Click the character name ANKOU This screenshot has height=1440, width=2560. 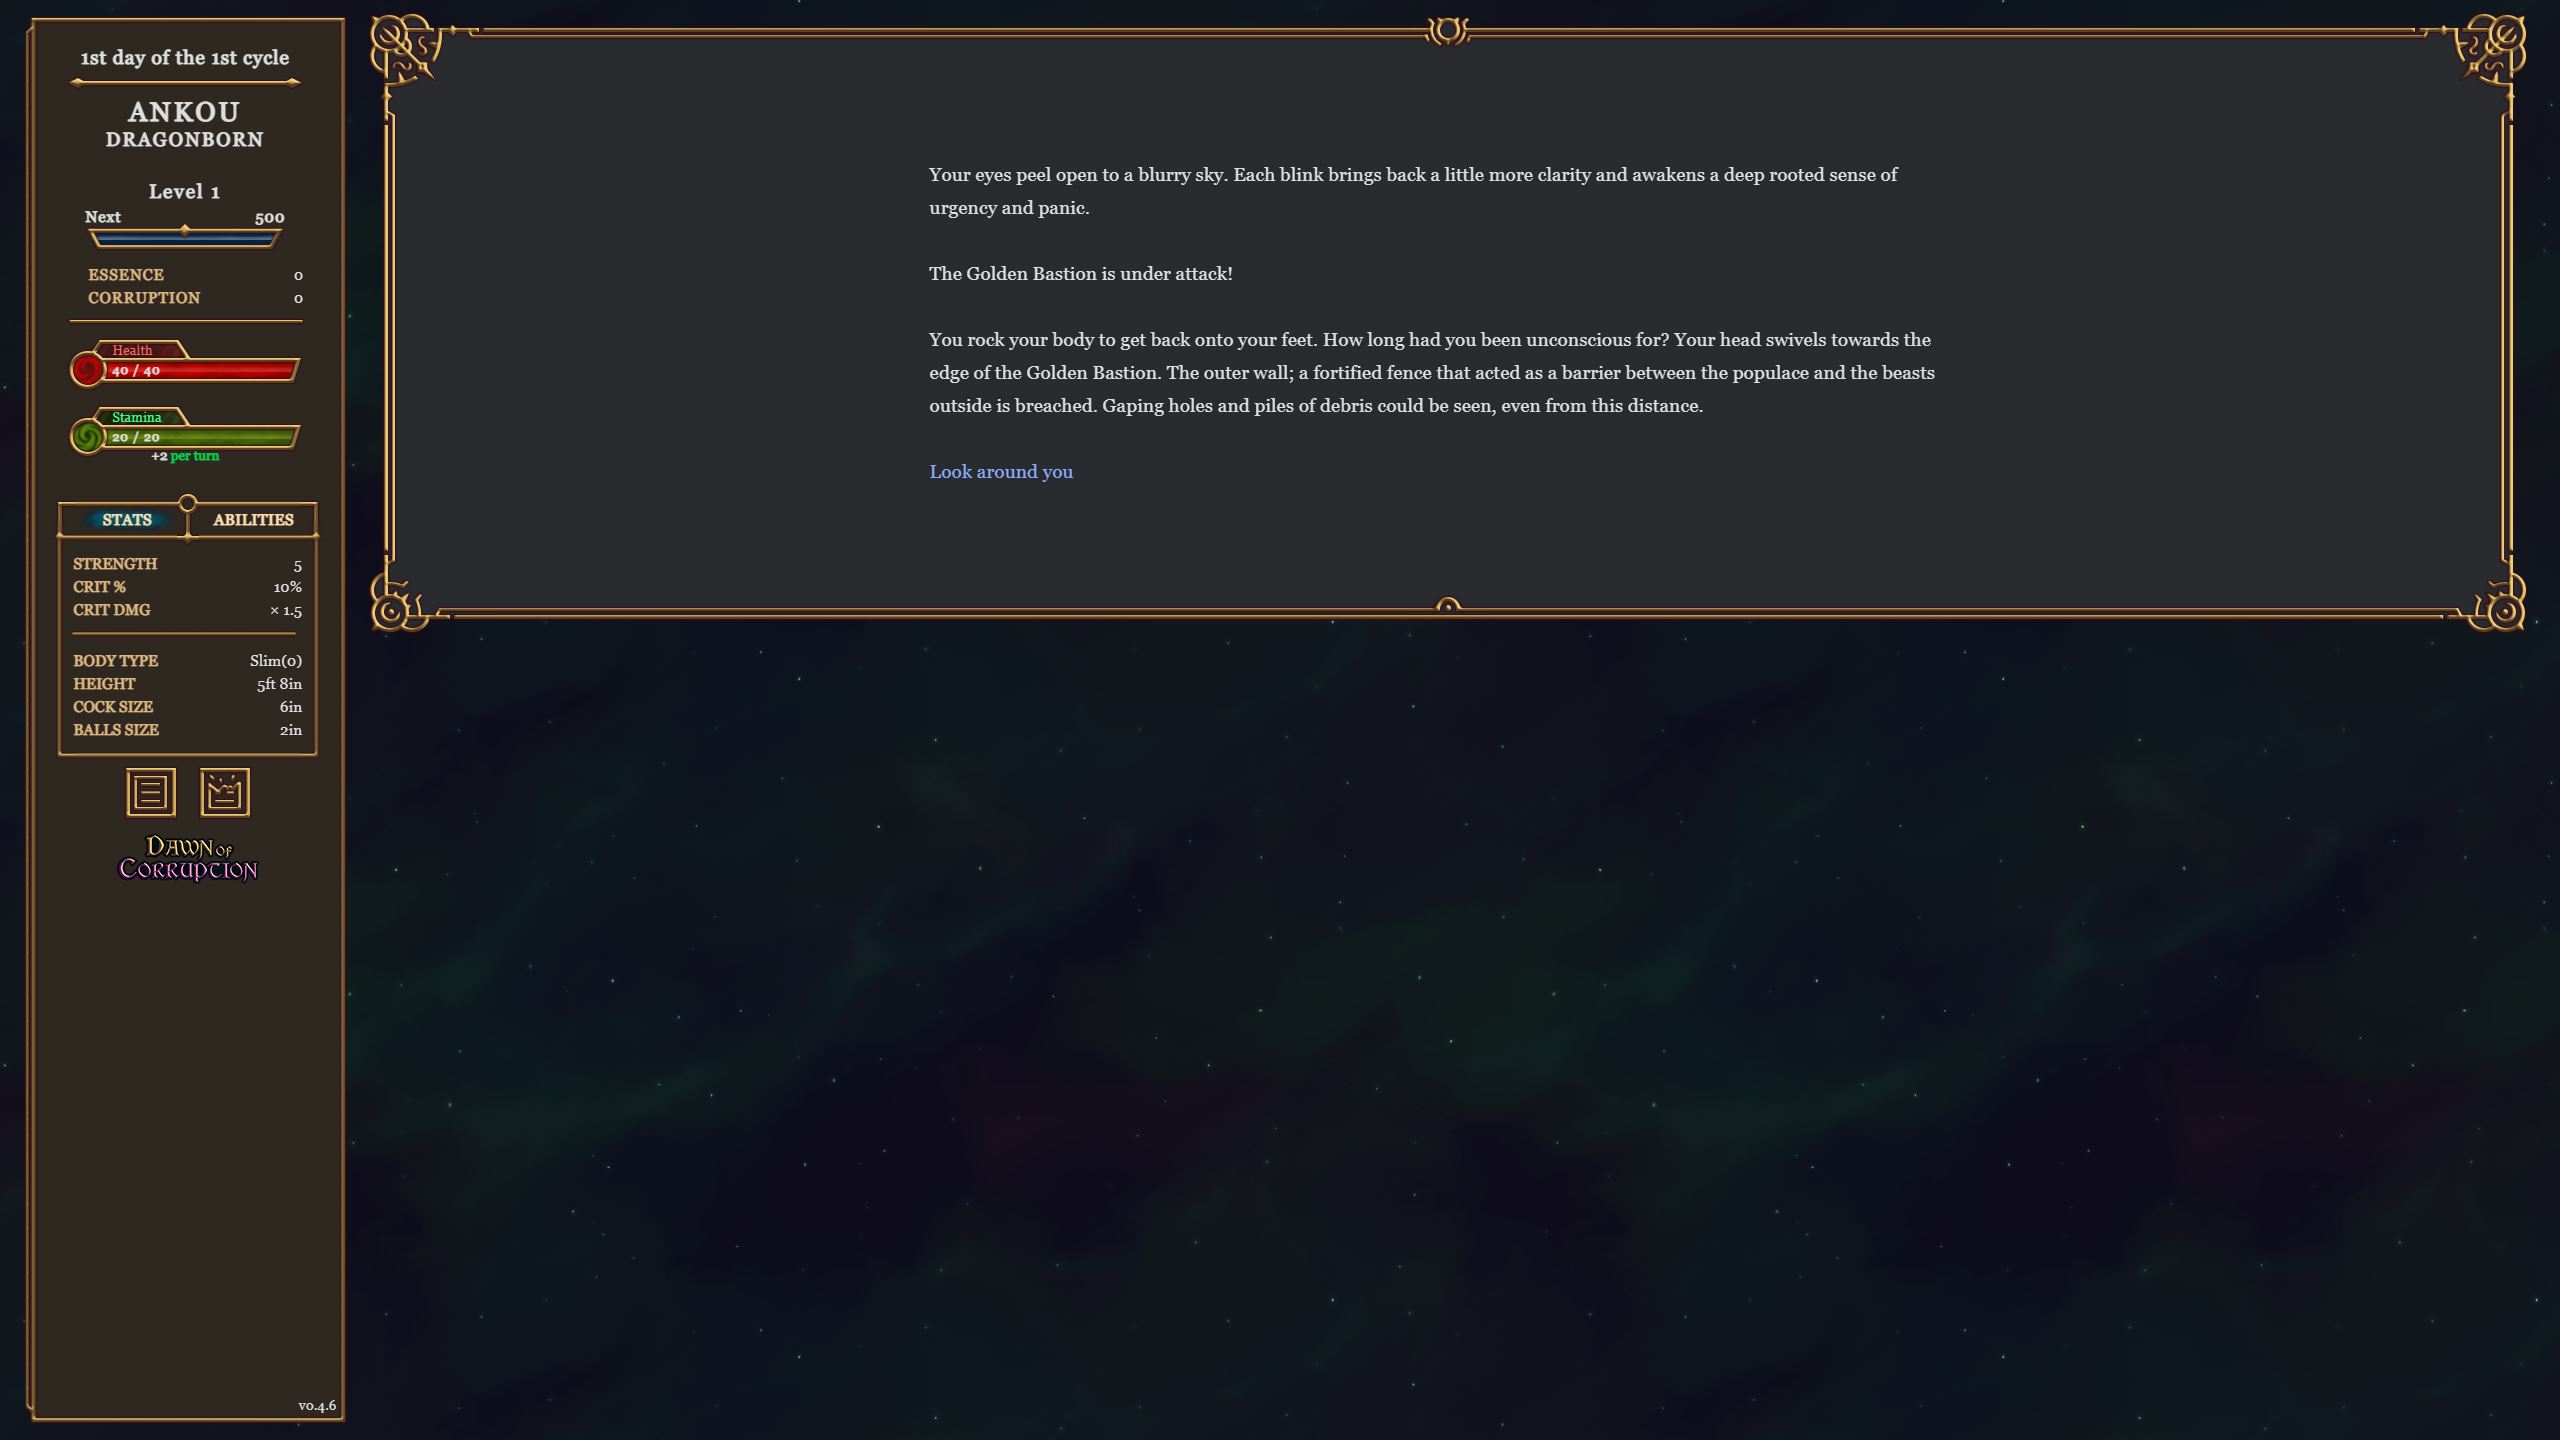[184, 112]
